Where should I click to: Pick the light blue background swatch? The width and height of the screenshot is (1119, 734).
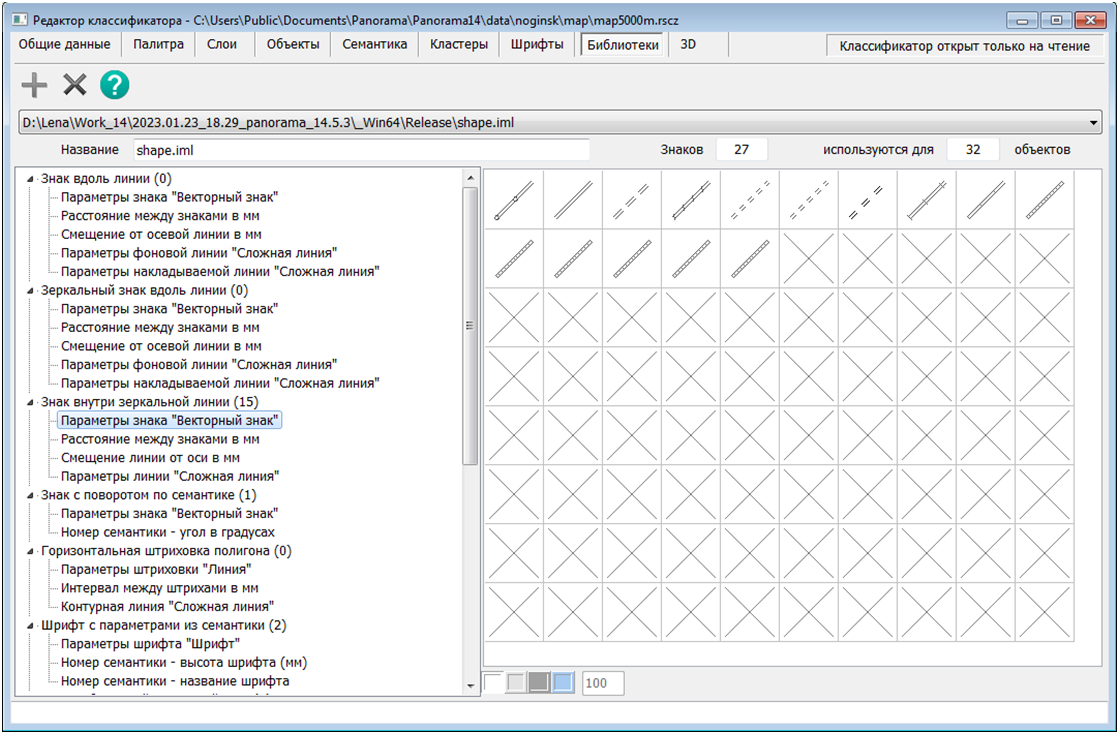click(x=563, y=683)
